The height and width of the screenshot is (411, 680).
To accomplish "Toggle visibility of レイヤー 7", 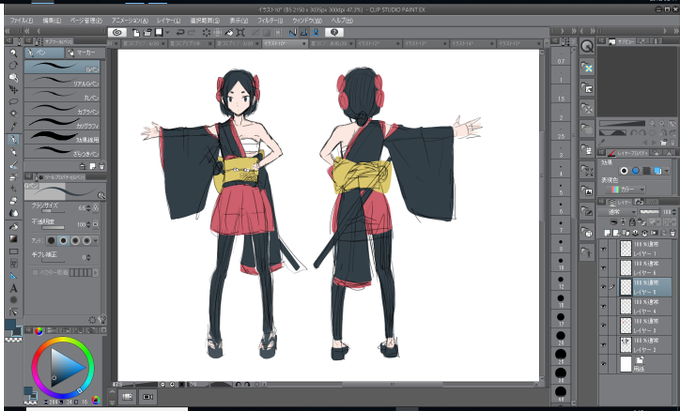I will (x=603, y=249).
